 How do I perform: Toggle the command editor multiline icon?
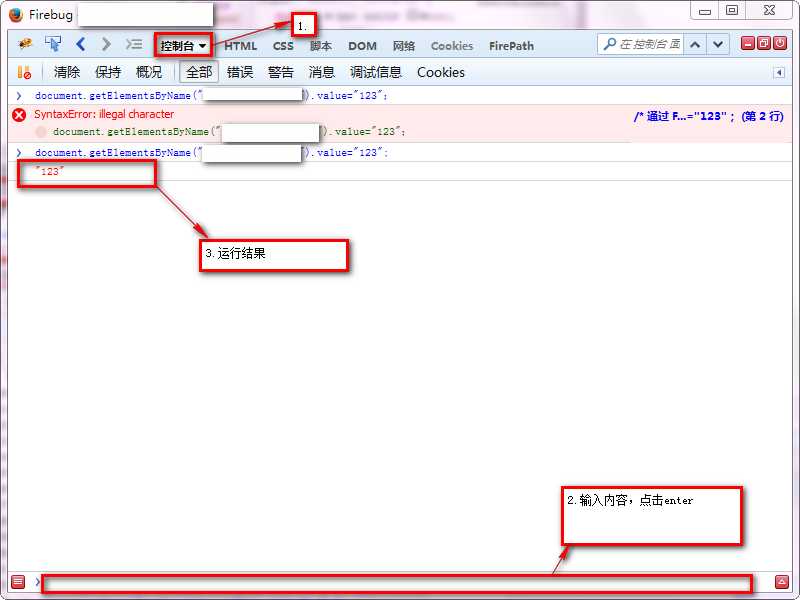point(134,44)
